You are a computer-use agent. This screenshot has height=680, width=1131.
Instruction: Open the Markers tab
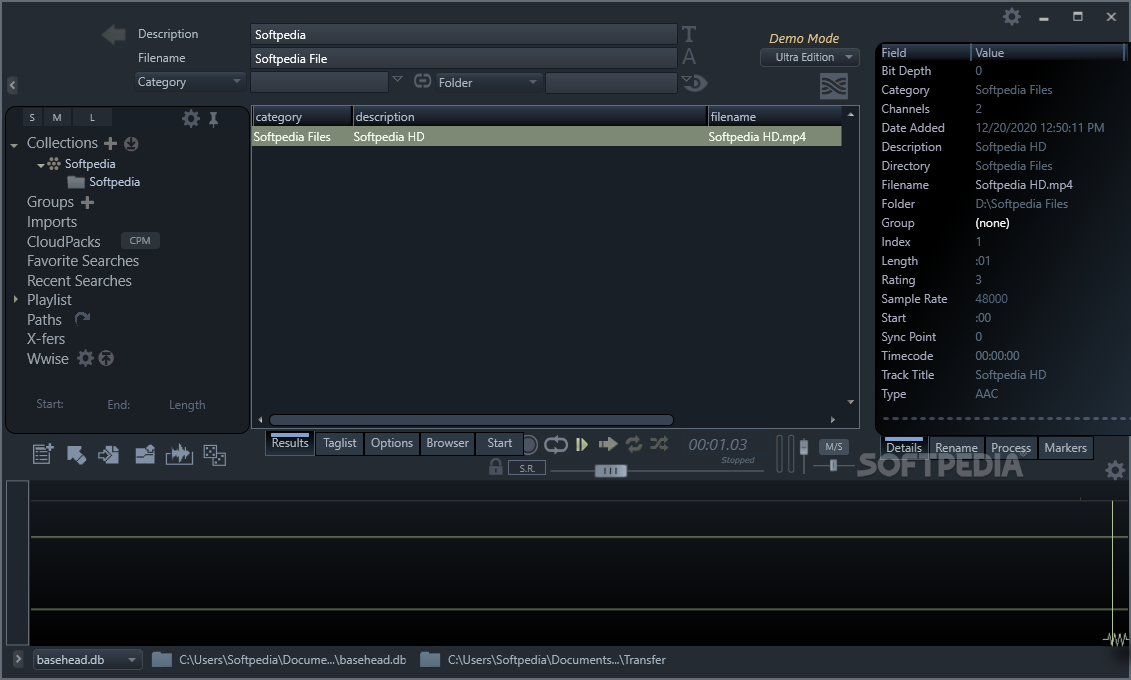[1065, 448]
